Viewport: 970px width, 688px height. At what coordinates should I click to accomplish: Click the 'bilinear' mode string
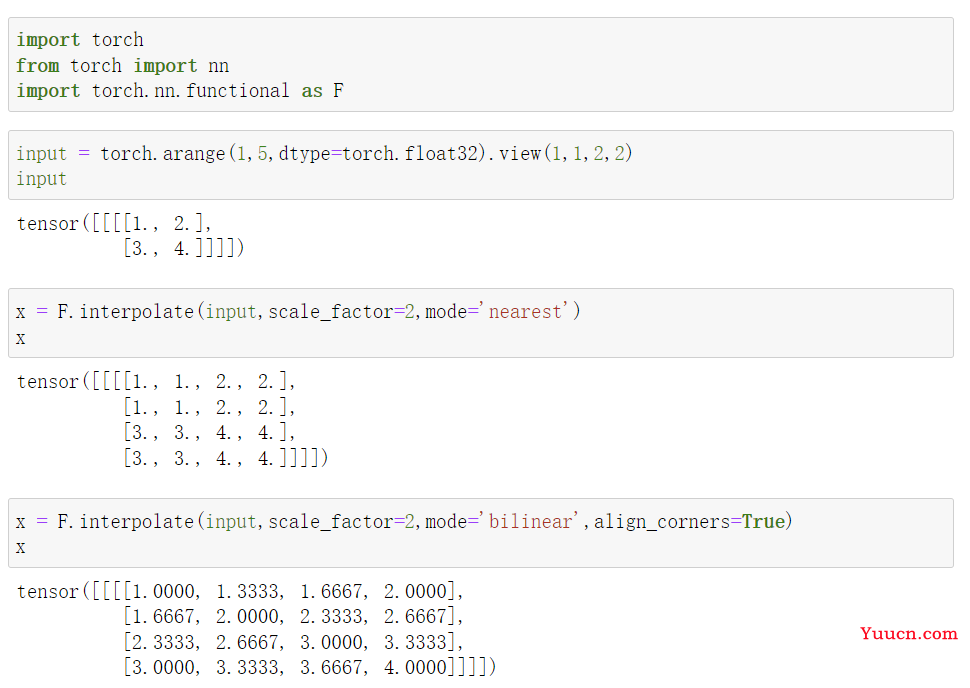tap(535, 522)
